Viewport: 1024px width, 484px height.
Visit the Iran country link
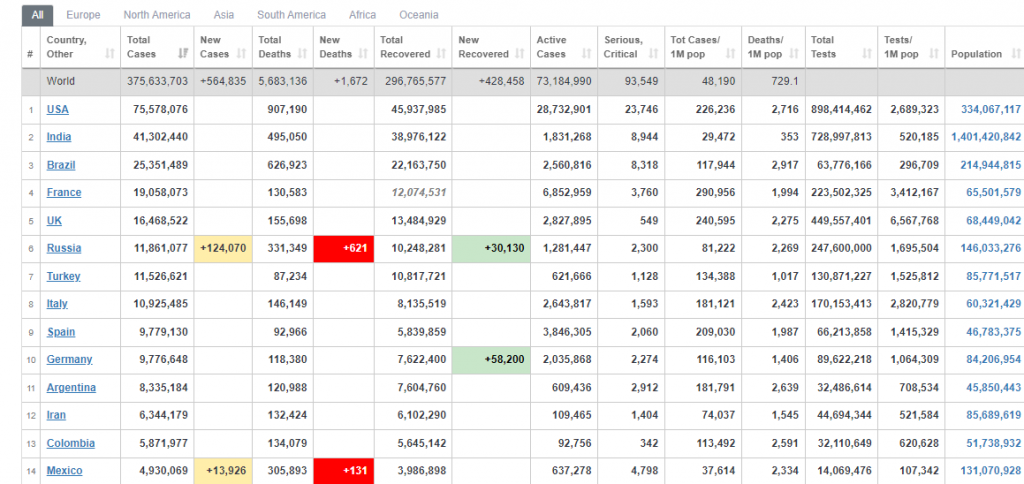tap(56, 415)
